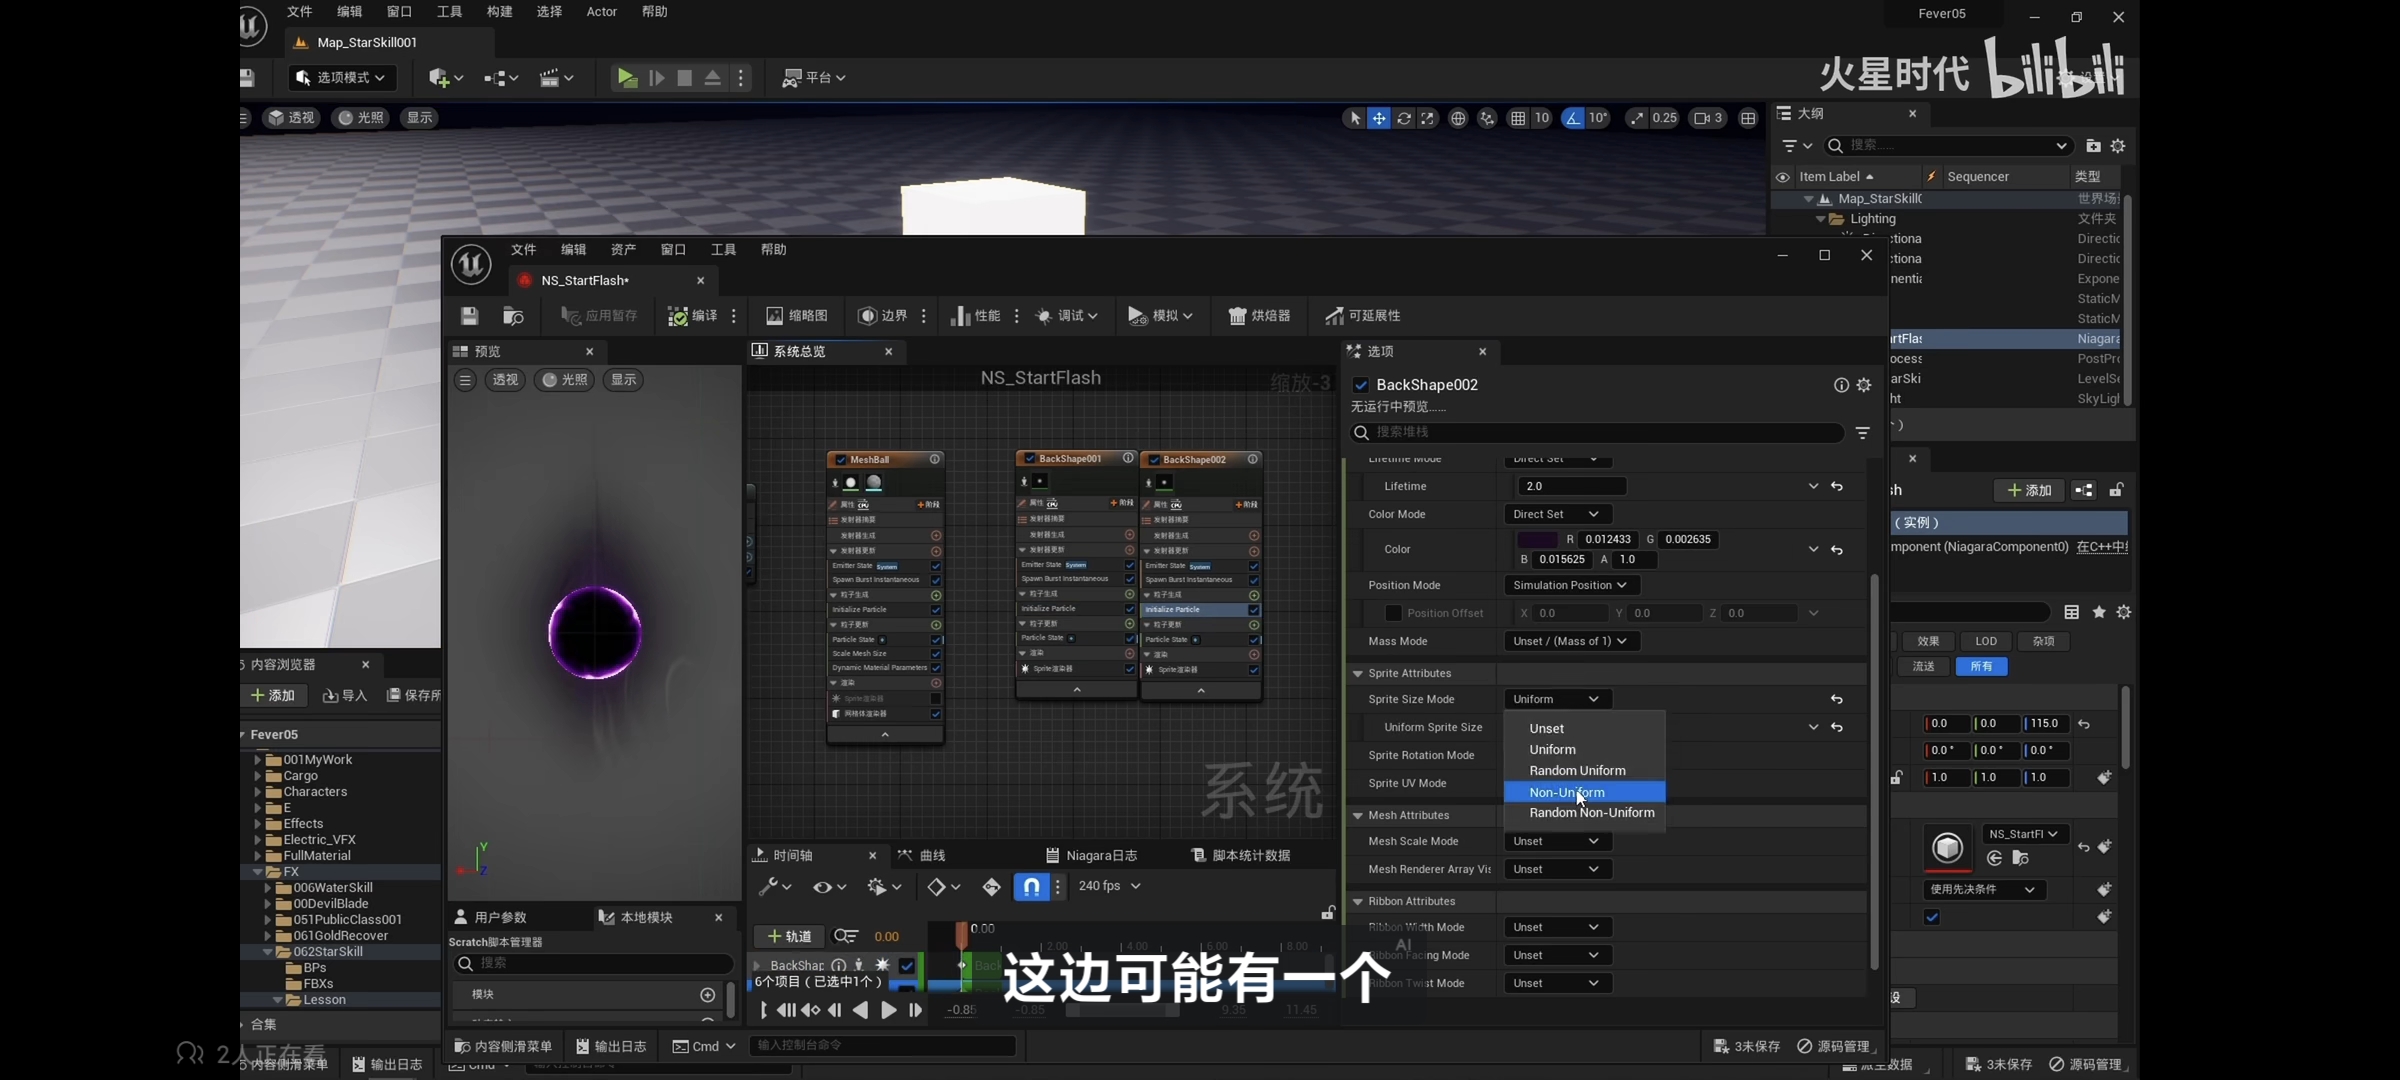Select Random Non-Uniform from the dropdown list
The width and height of the screenshot is (2400, 1080).
[x=1591, y=813]
